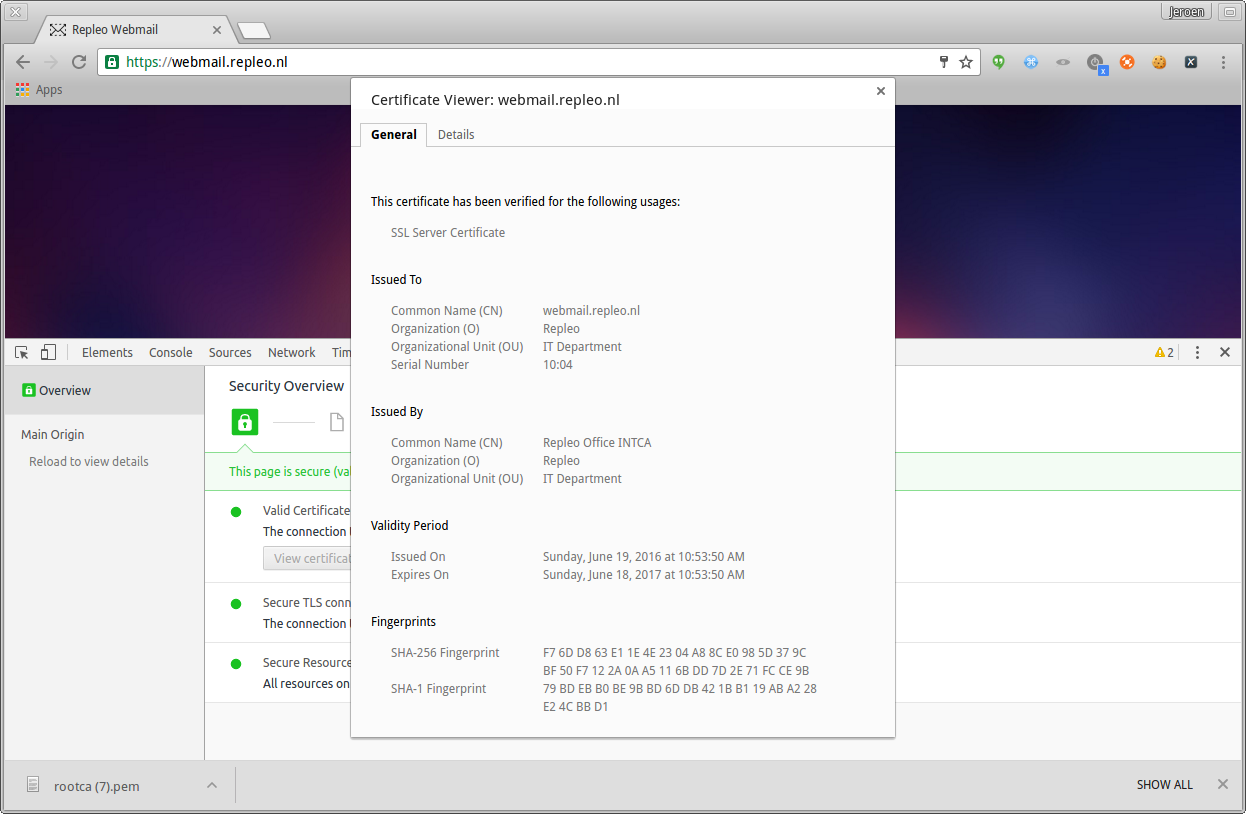
Task: Click the green padlock in address bar
Action: (x=112, y=62)
